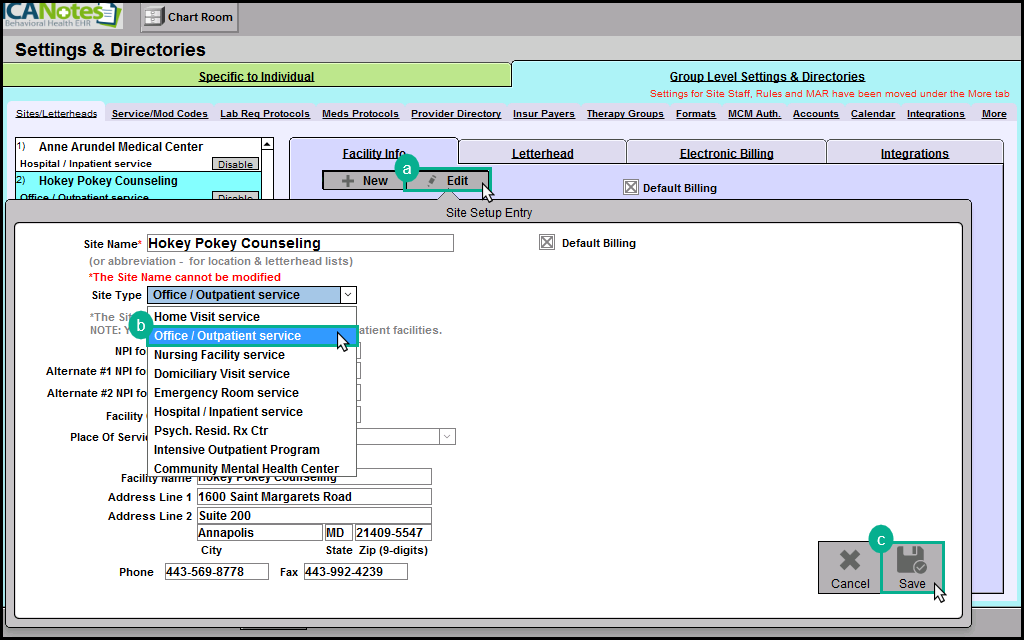
Task: Open the Electronic Billing tab
Action: click(726, 154)
